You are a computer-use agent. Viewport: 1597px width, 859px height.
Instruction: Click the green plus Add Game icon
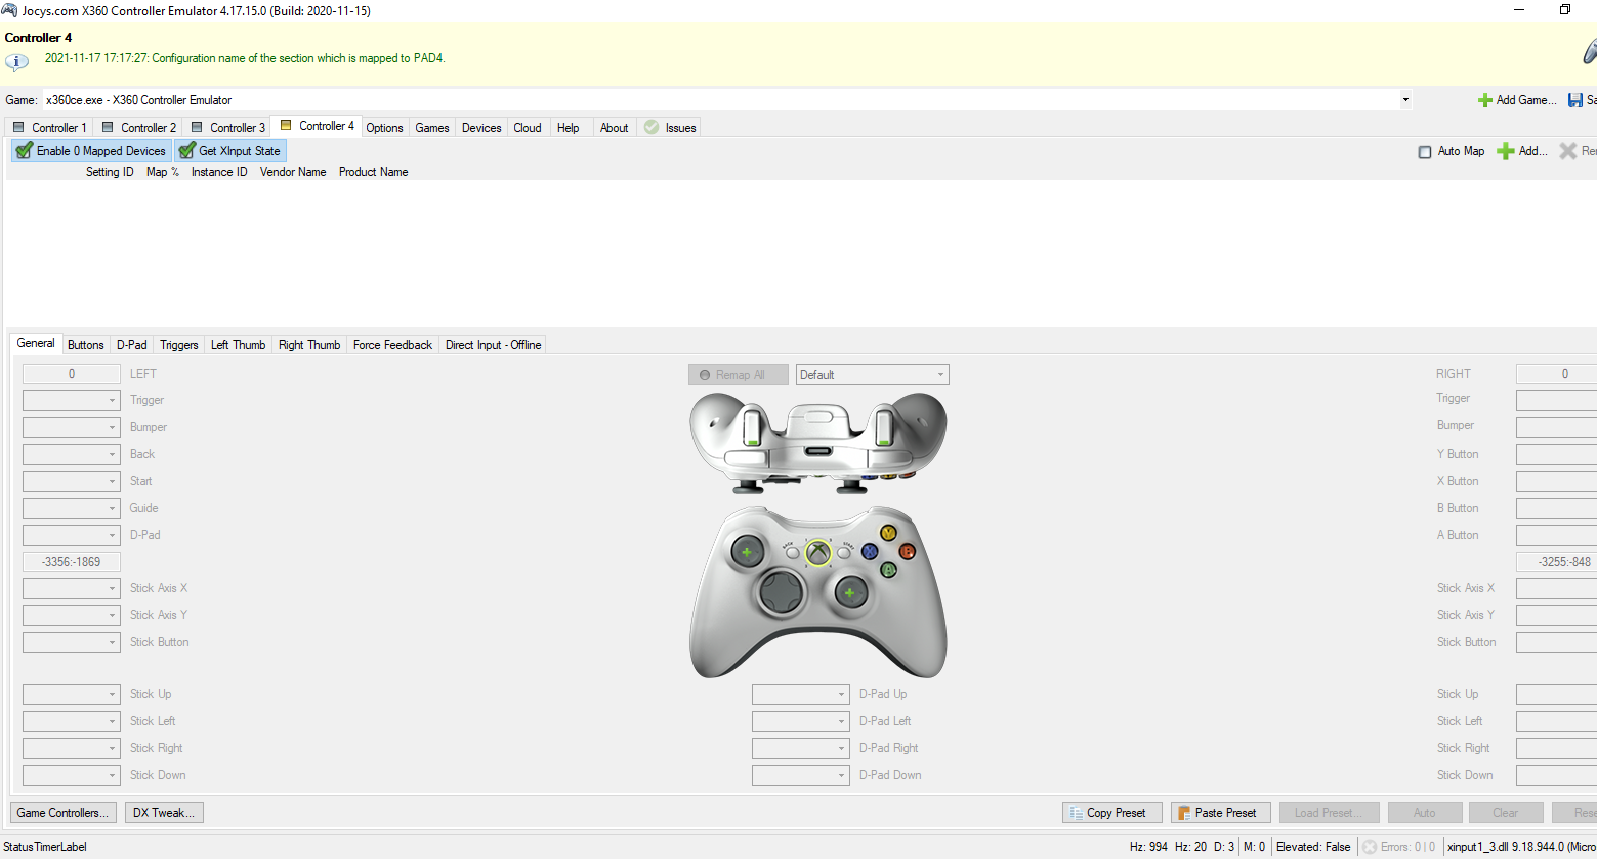click(1485, 100)
